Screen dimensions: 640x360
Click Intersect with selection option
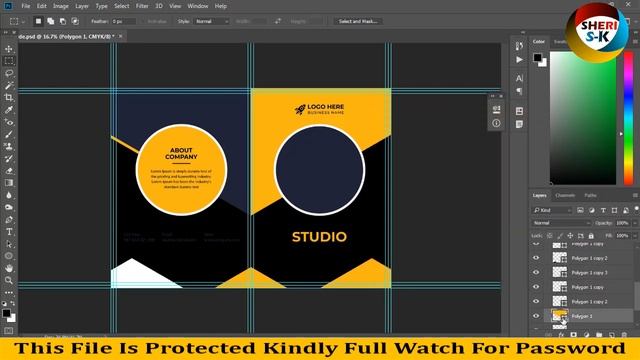click(x=75, y=21)
